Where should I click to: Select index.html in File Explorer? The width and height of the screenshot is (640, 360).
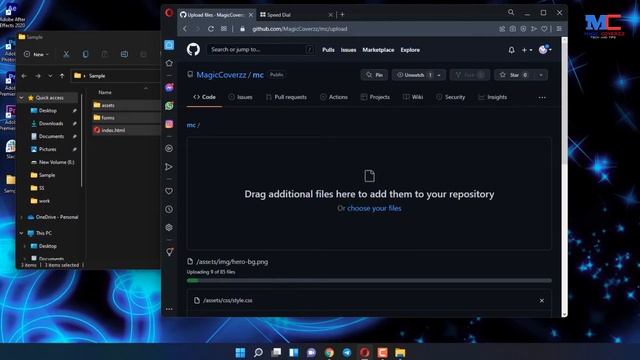(113, 130)
